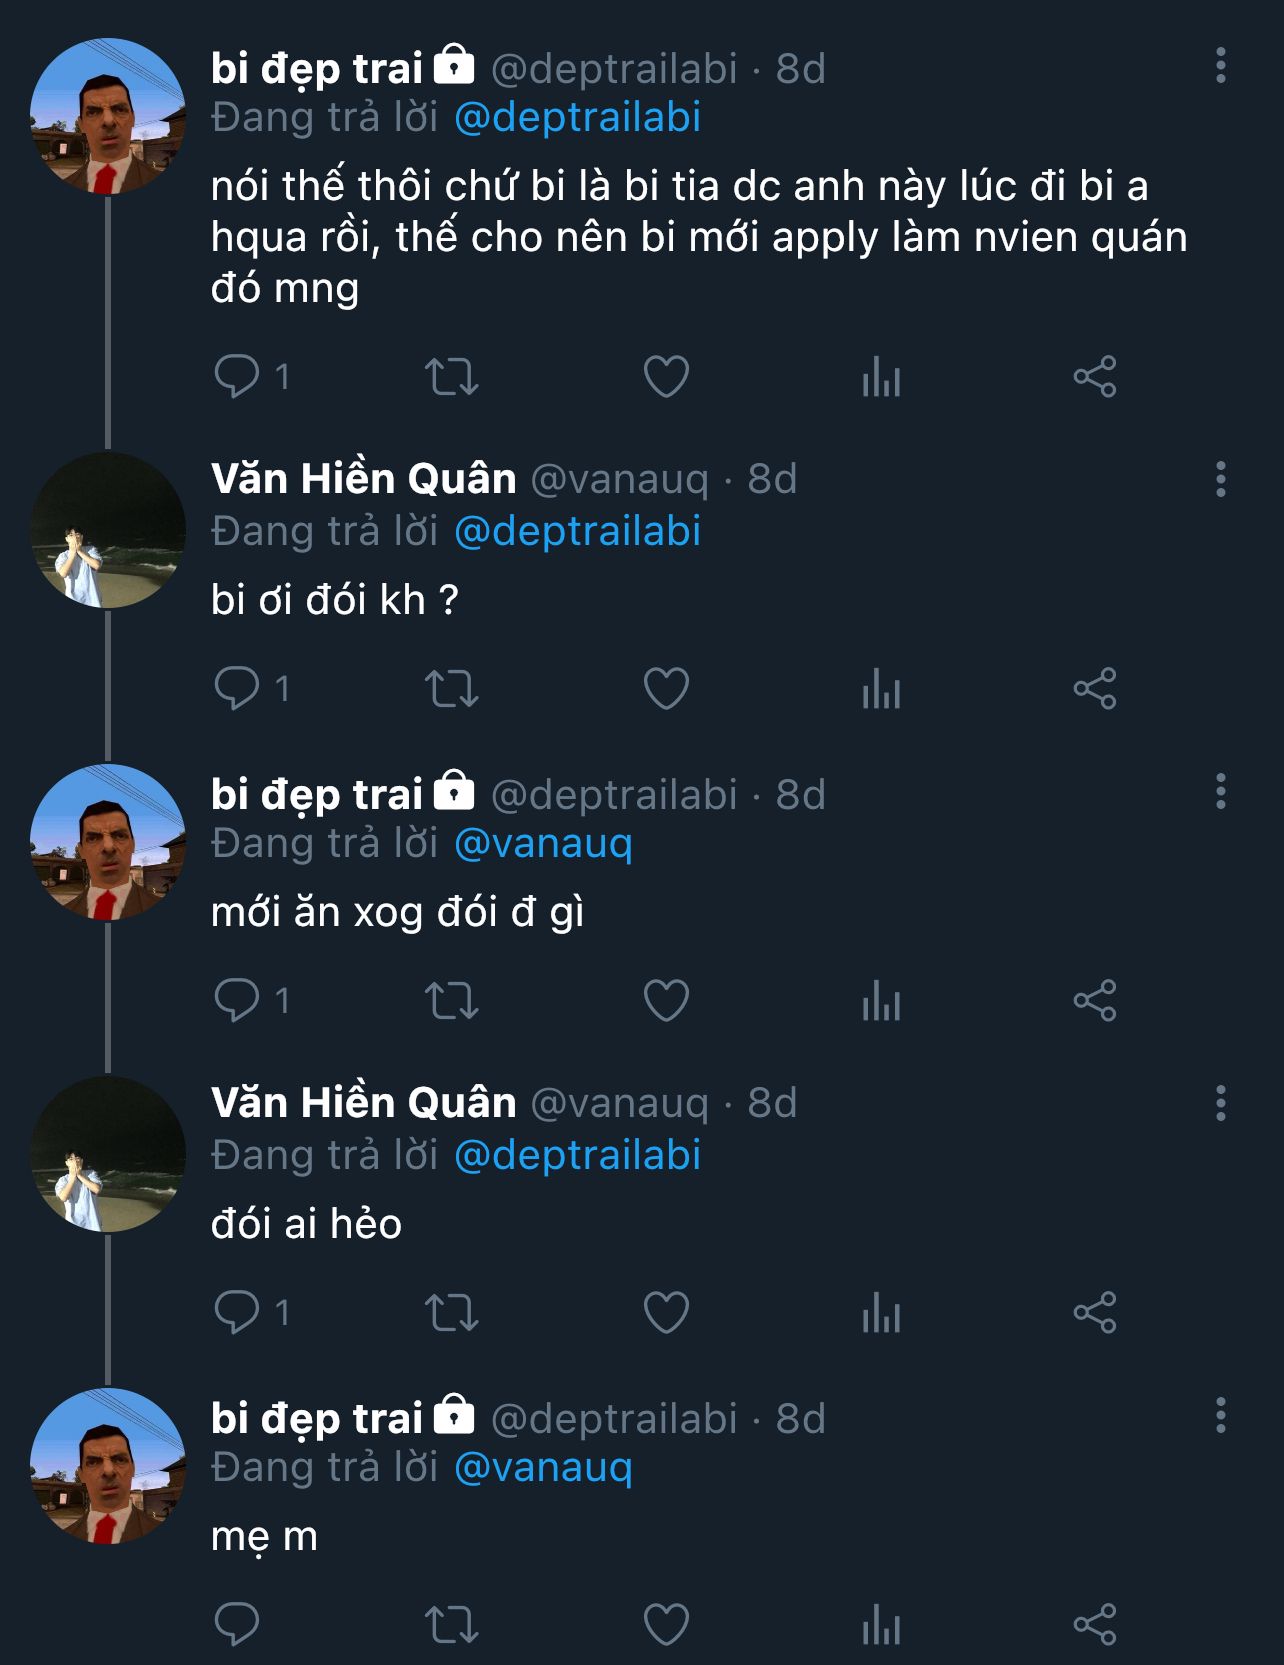Open Văn Hiền Quân profile name on 'bi ơi đói kh ?'
This screenshot has width=1284, height=1665.
point(363,480)
